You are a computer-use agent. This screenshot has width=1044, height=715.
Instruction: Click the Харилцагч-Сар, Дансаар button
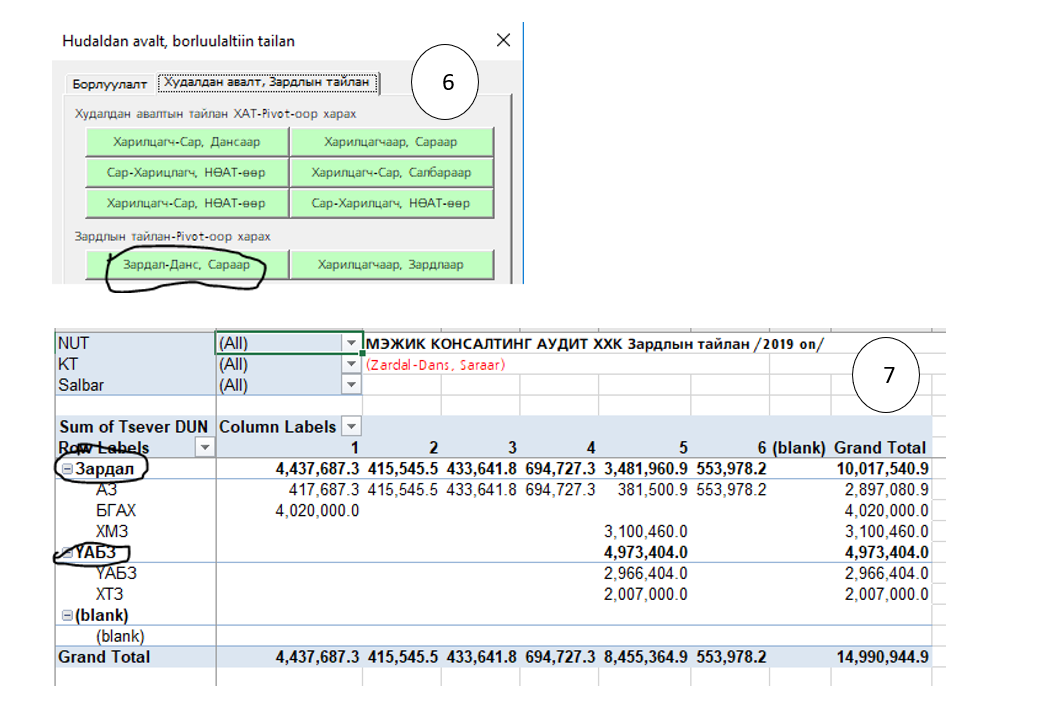pos(187,142)
